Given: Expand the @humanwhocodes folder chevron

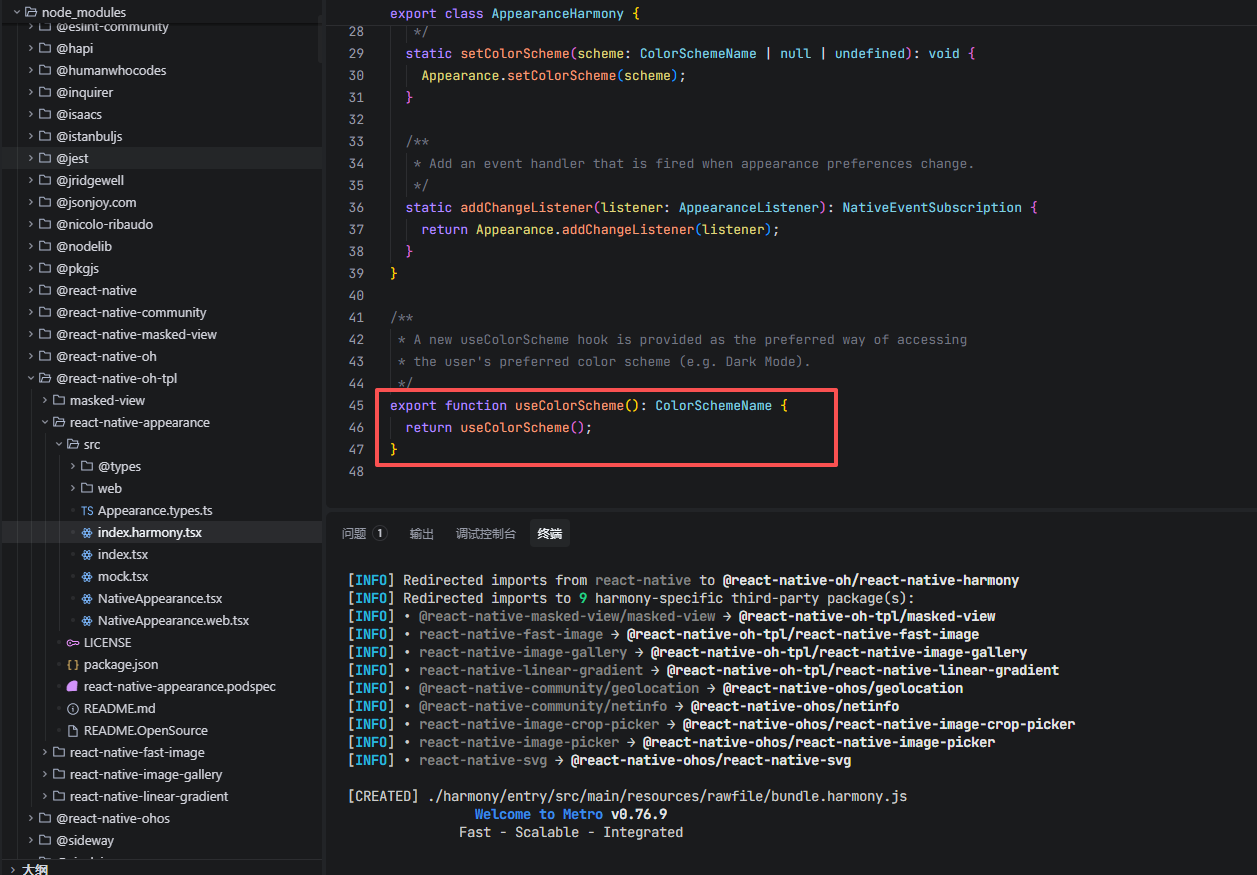Looking at the screenshot, I should point(31,70).
